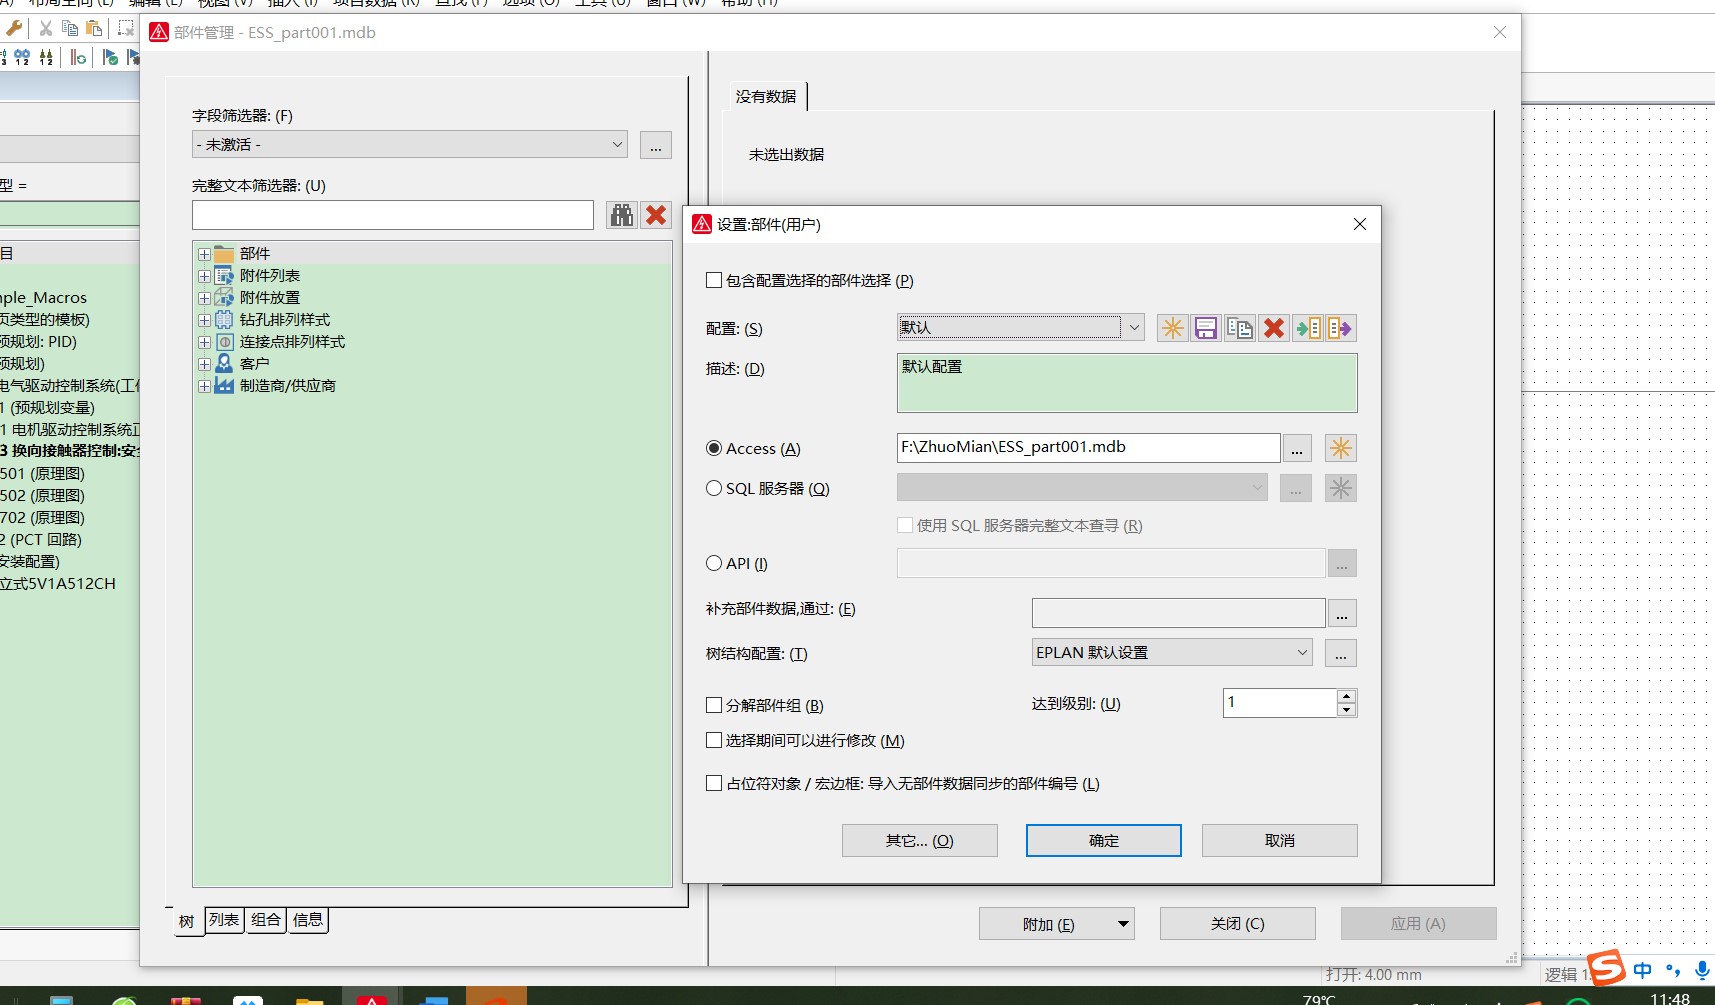The width and height of the screenshot is (1715, 1005).
Task: Open the 树结构配置 dropdown
Action: [1301, 653]
